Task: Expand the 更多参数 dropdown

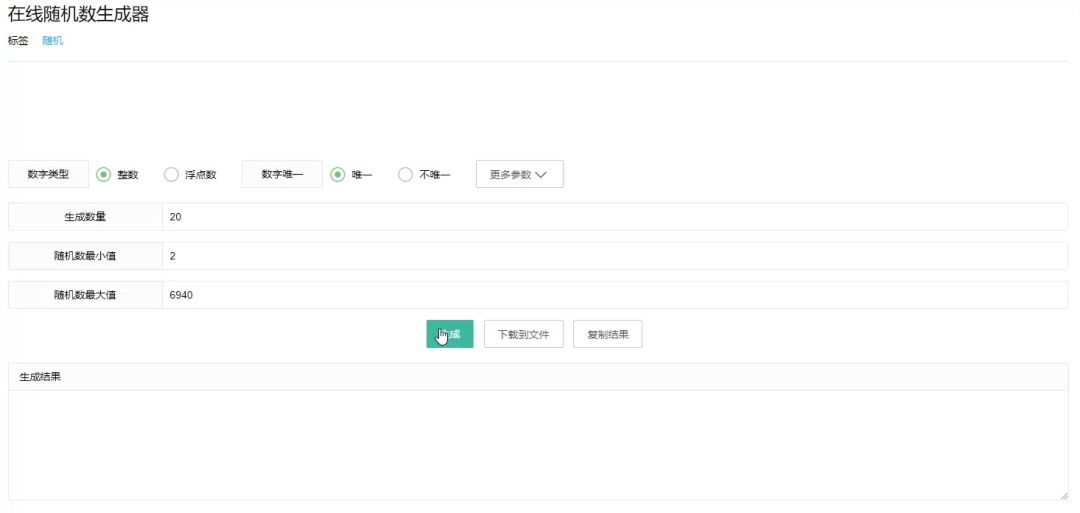Action: [519, 175]
